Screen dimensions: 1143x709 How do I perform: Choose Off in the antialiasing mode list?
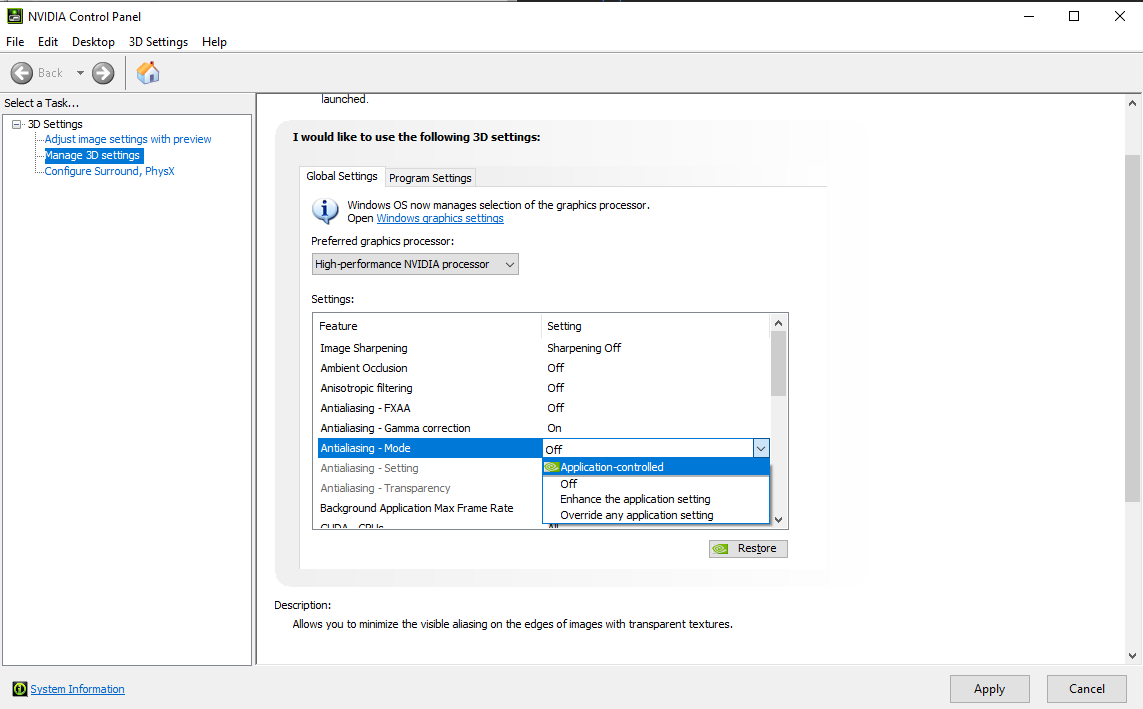[656, 484]
